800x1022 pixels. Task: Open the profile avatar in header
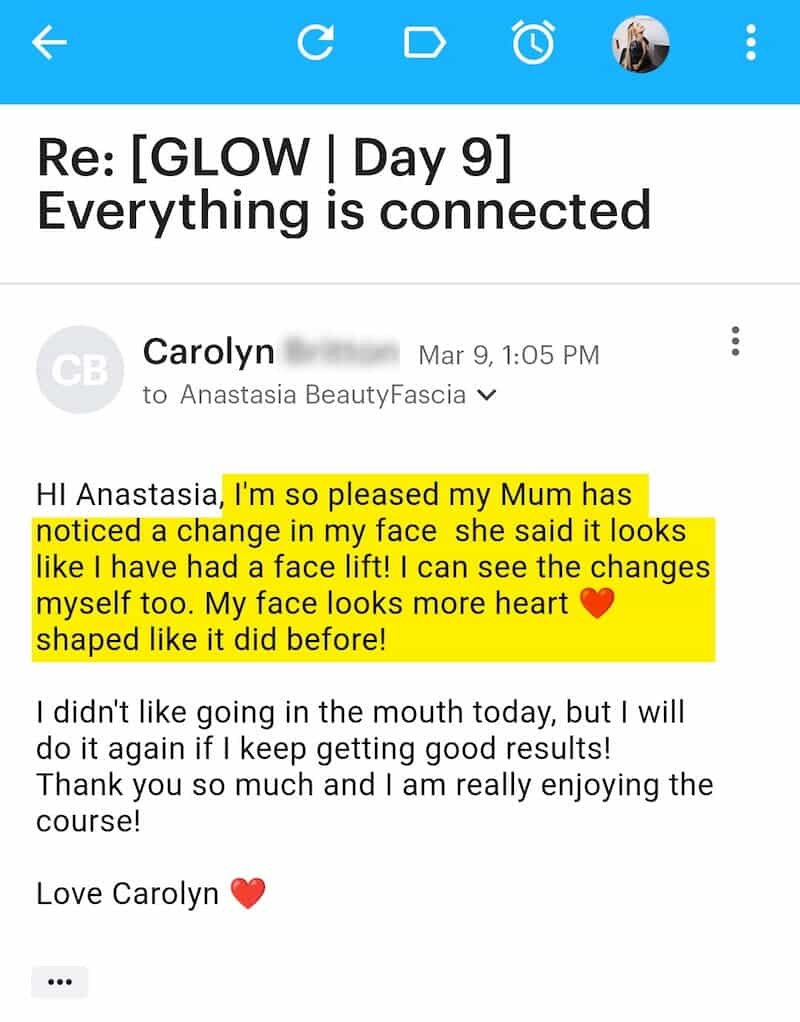point(640,44)
